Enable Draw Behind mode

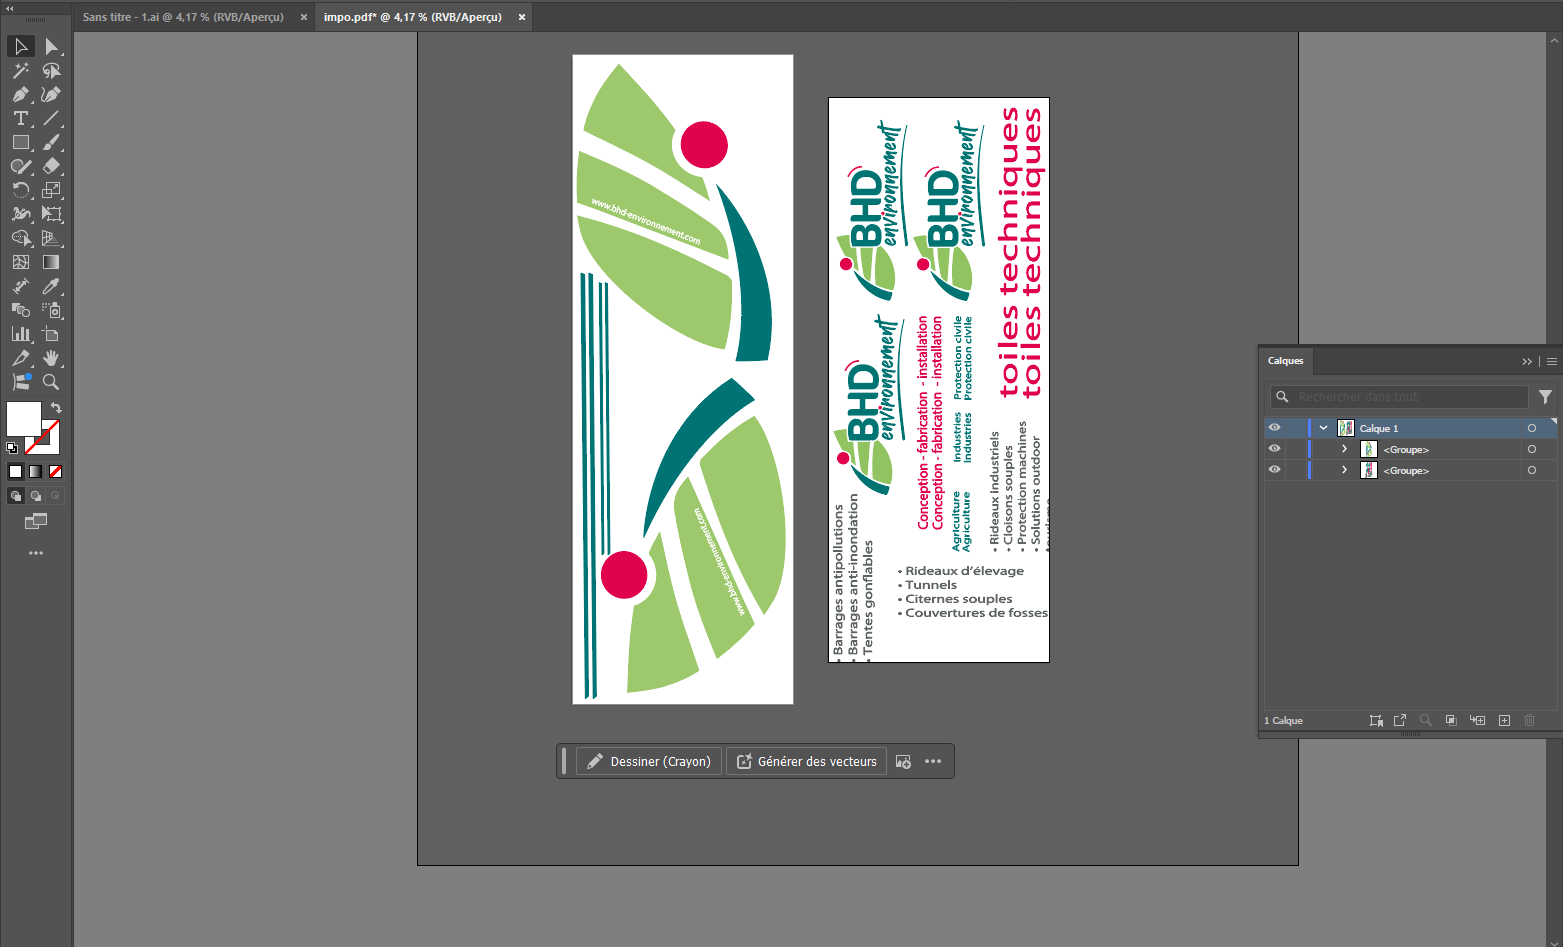point(35,495)
